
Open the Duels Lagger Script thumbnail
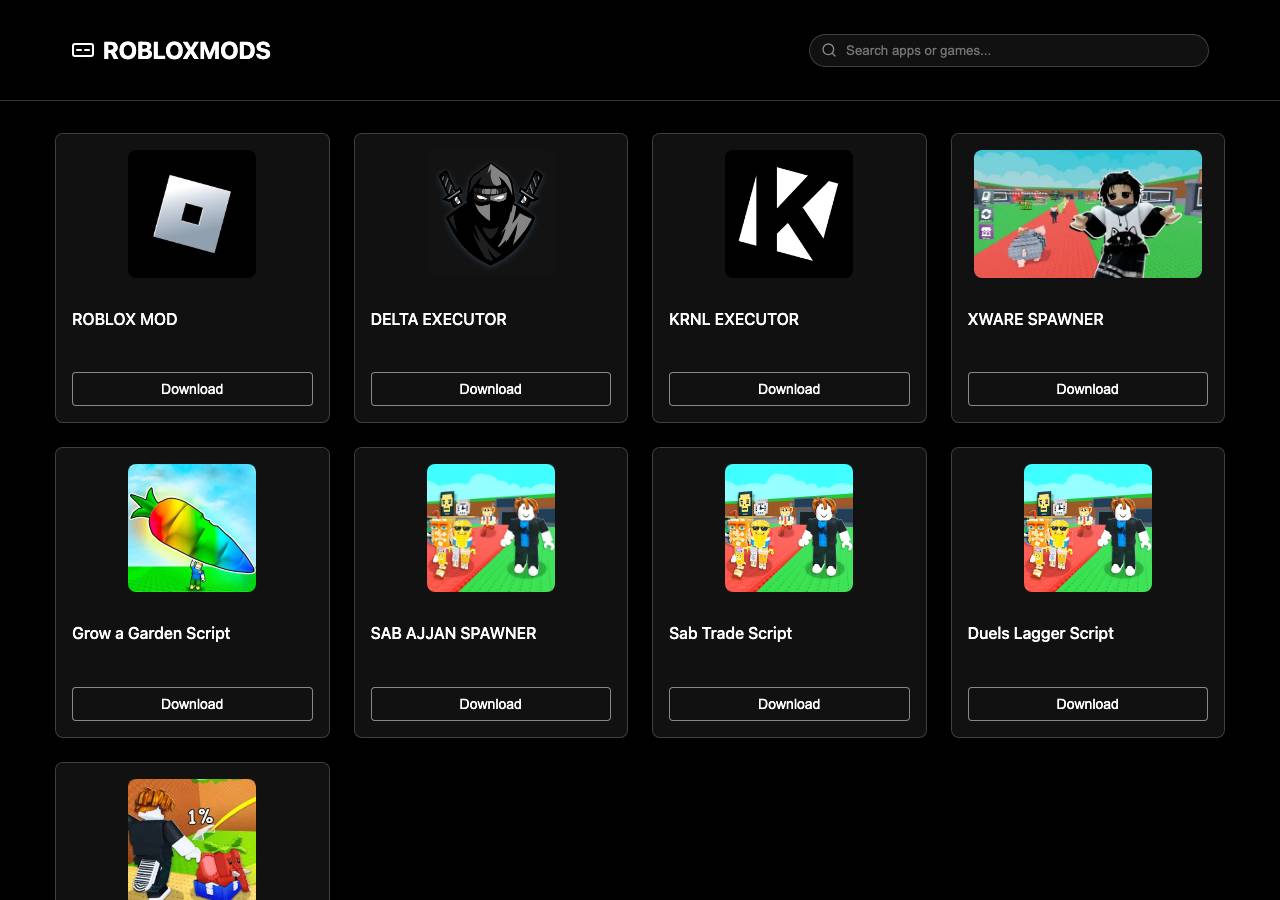click(1087, 528)
